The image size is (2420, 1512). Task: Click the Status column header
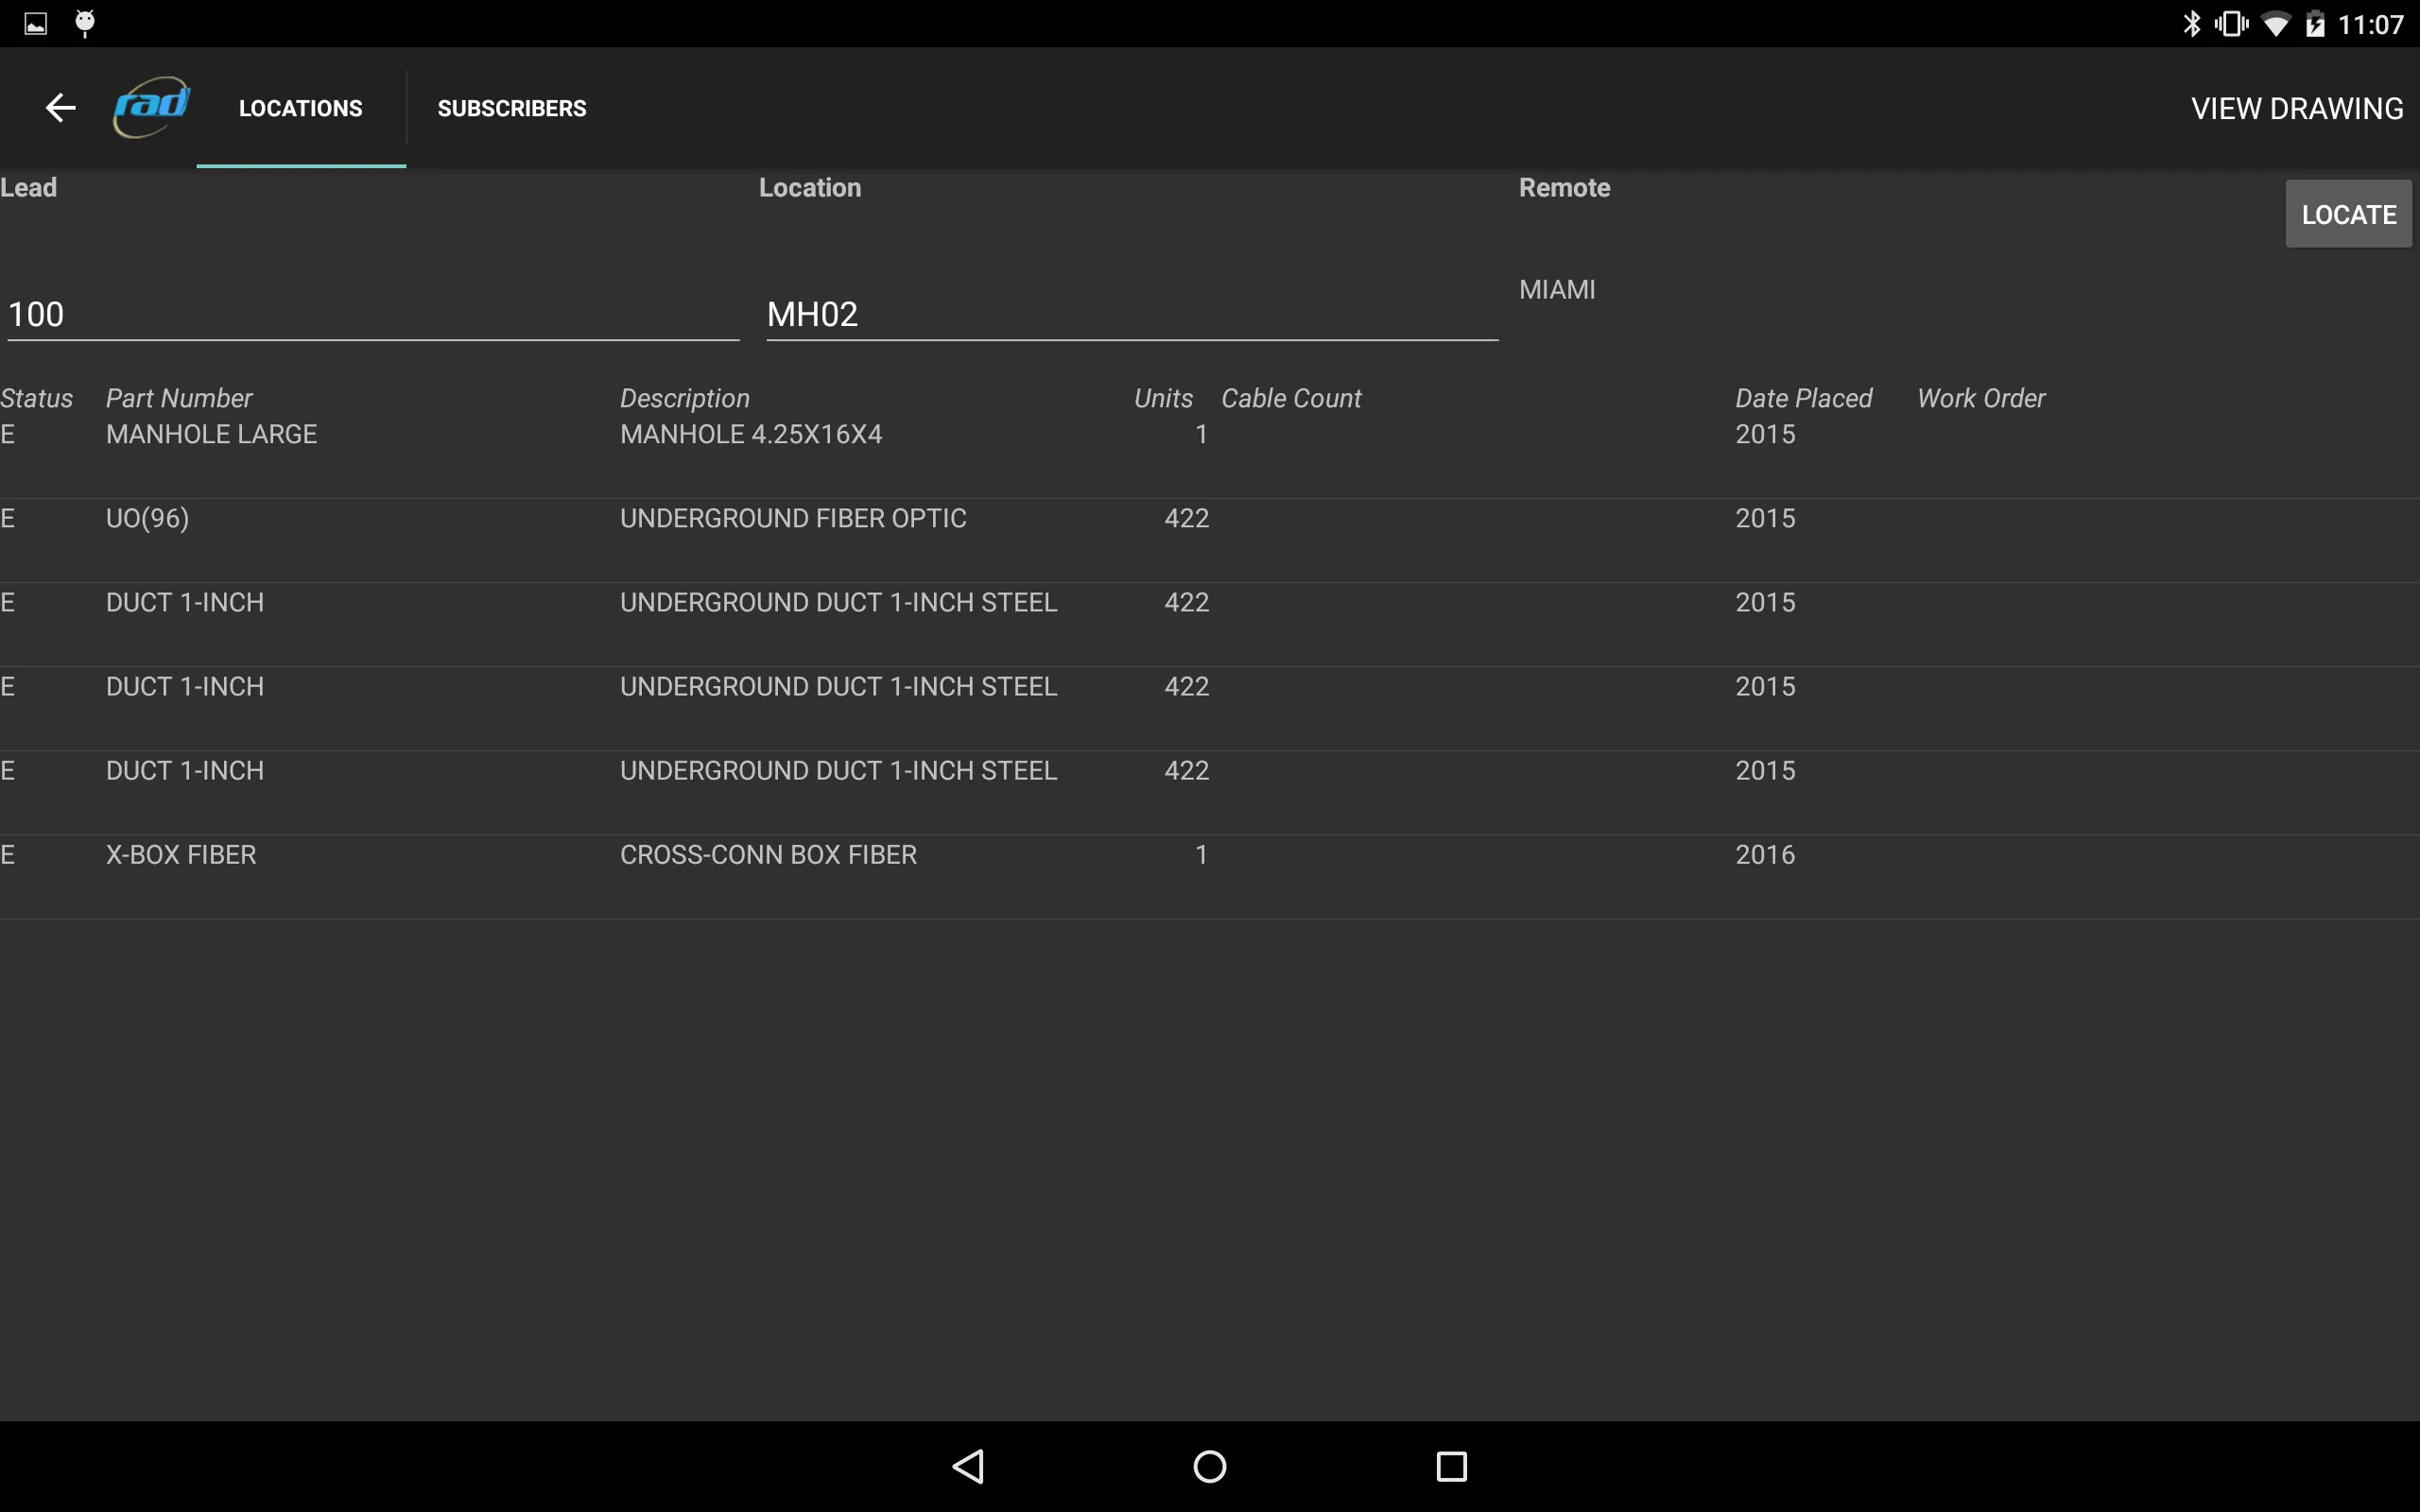pos(37,398)
